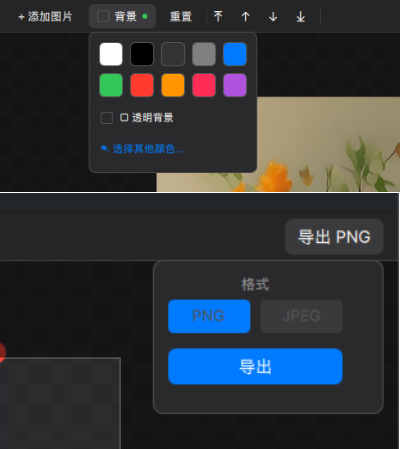The image size is (400, 449).
Task: Pick the black color swatch
Action: pyautogui.click(x=142, y=54)
